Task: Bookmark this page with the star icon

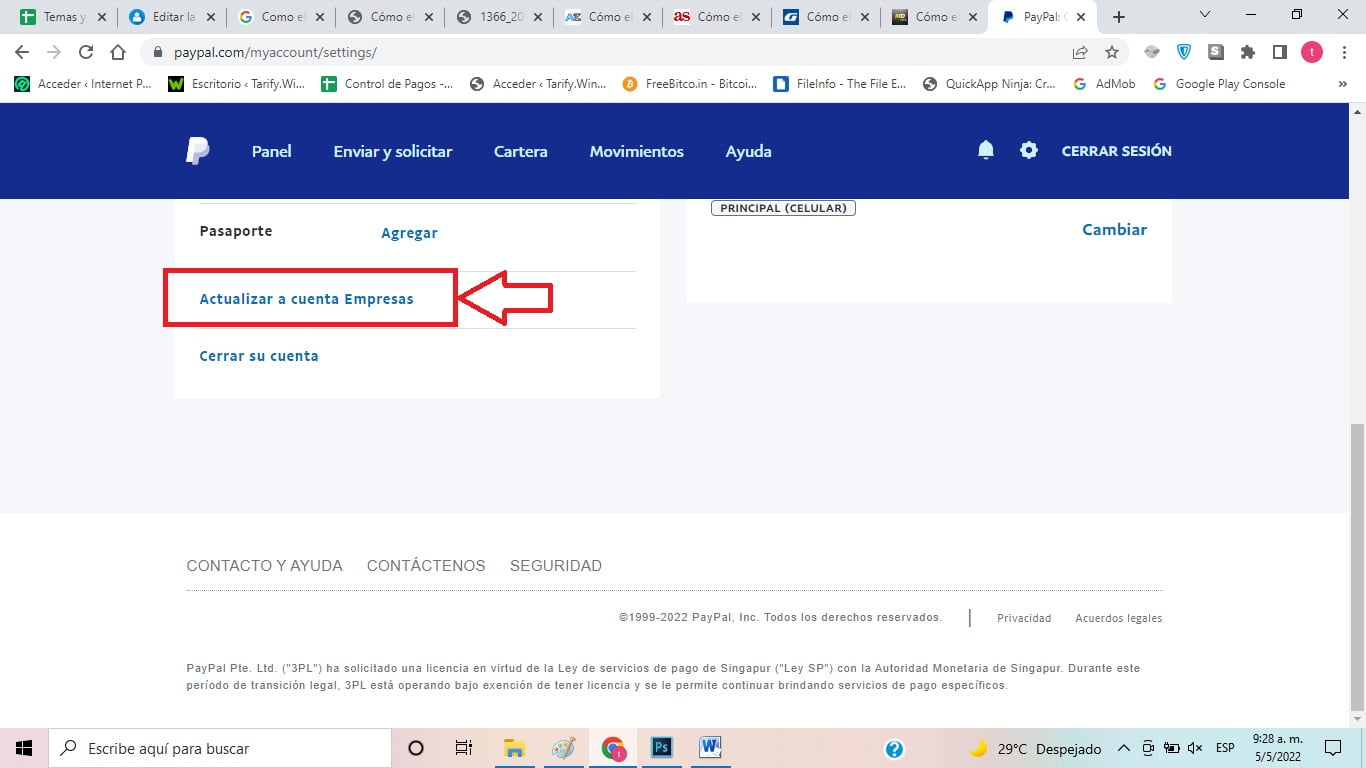Action: 1111,52
